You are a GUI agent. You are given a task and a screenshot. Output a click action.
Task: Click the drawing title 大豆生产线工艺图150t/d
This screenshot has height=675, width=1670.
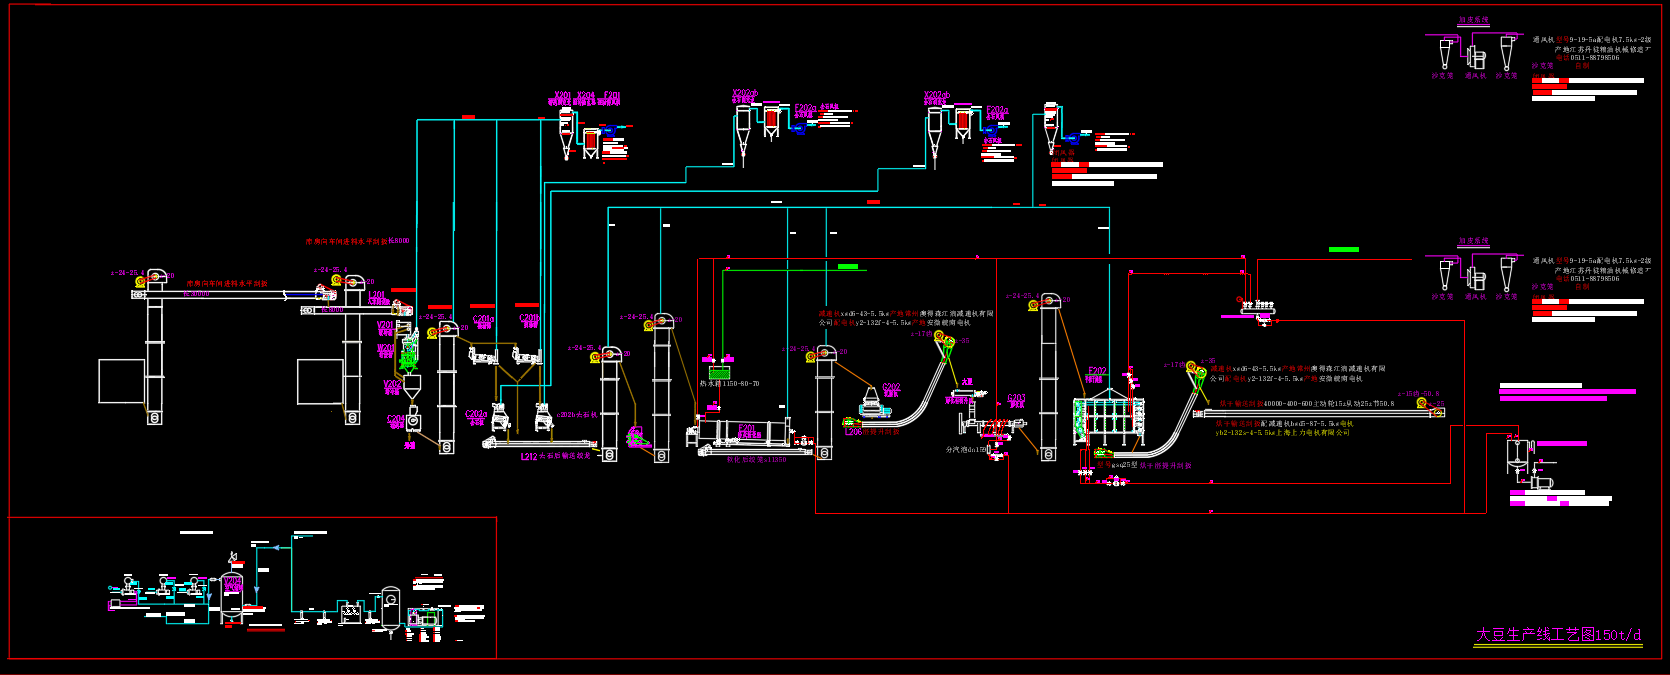pyautogui.click(x=1558, y=635)
